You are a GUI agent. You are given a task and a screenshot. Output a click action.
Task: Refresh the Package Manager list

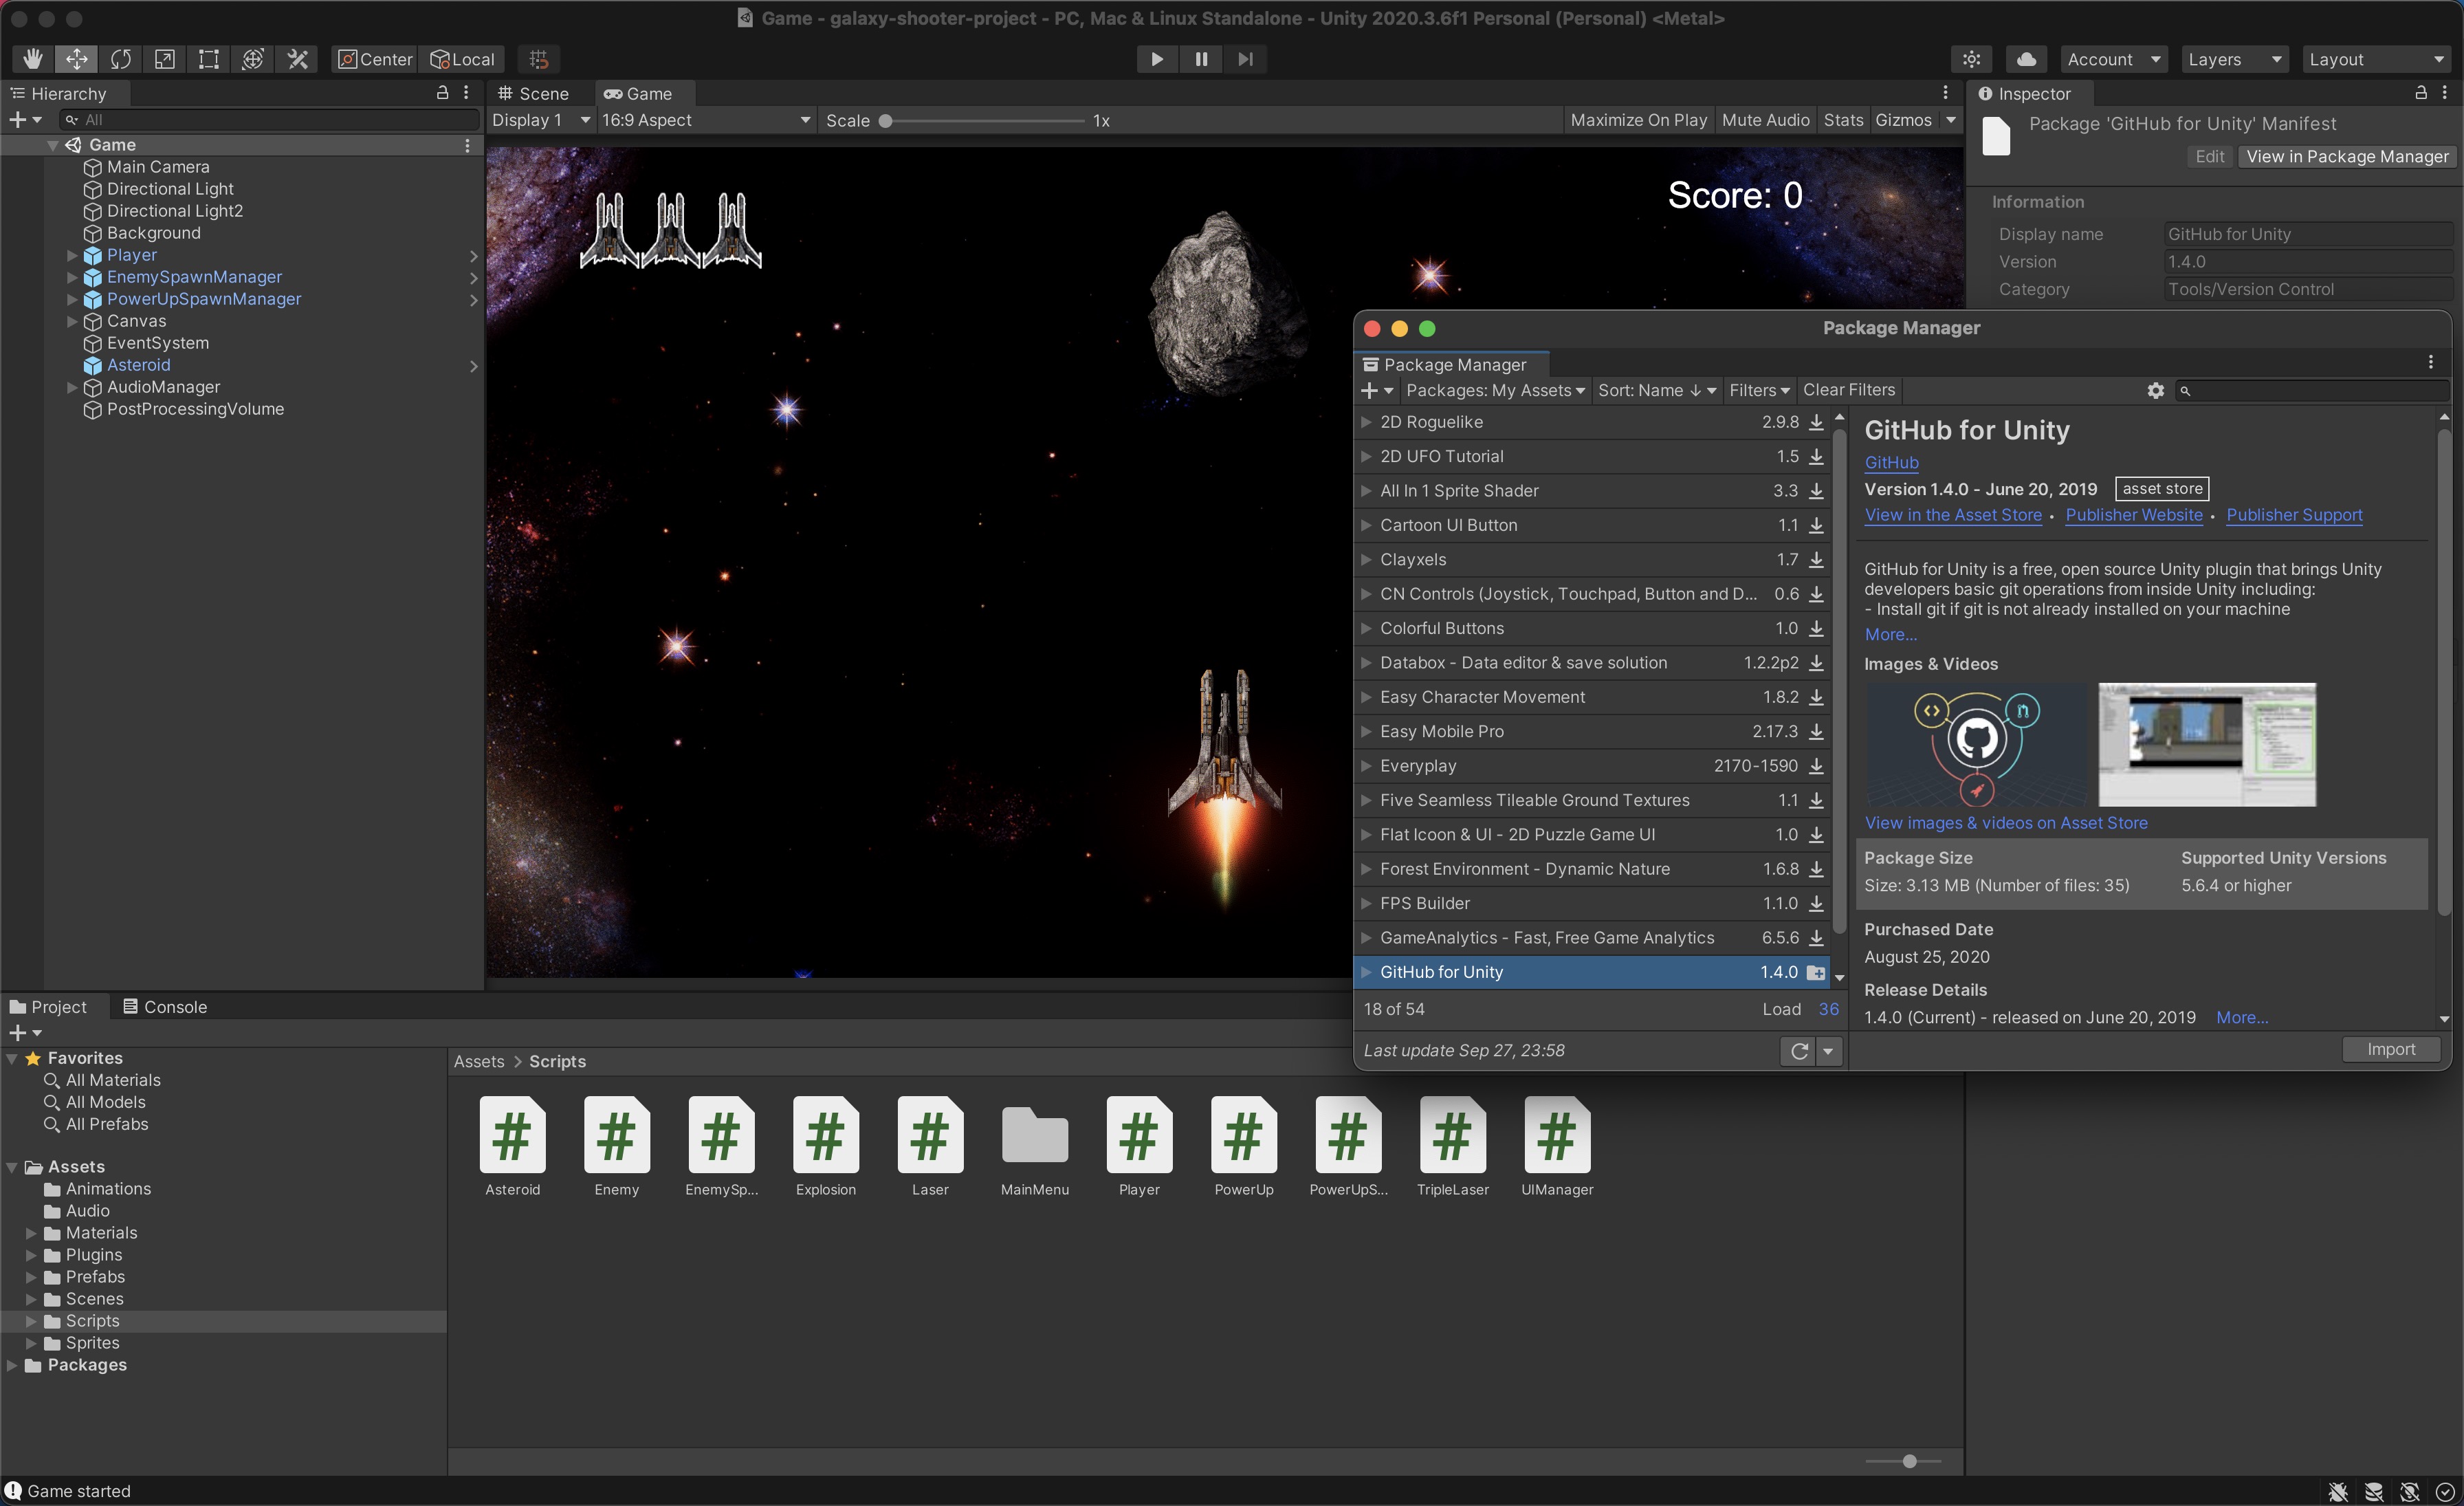pyautogui.click(x=1799, y=1051)
